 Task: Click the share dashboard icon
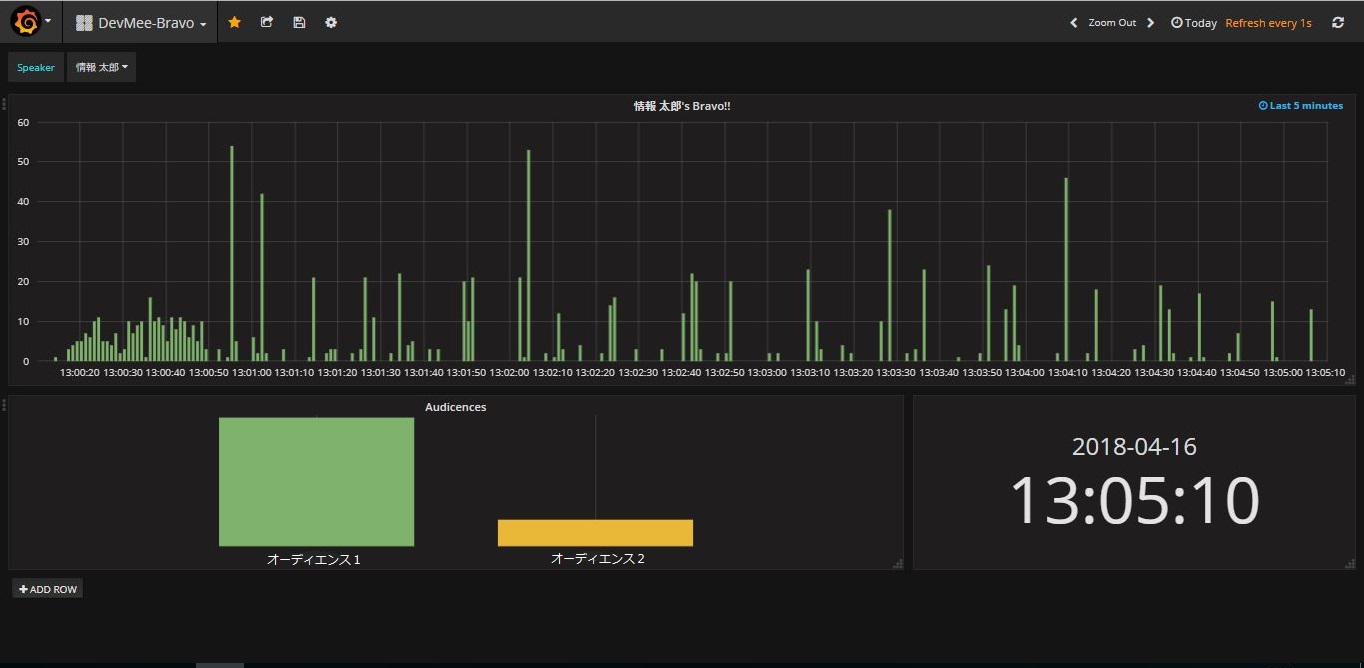tap(267, 22)
